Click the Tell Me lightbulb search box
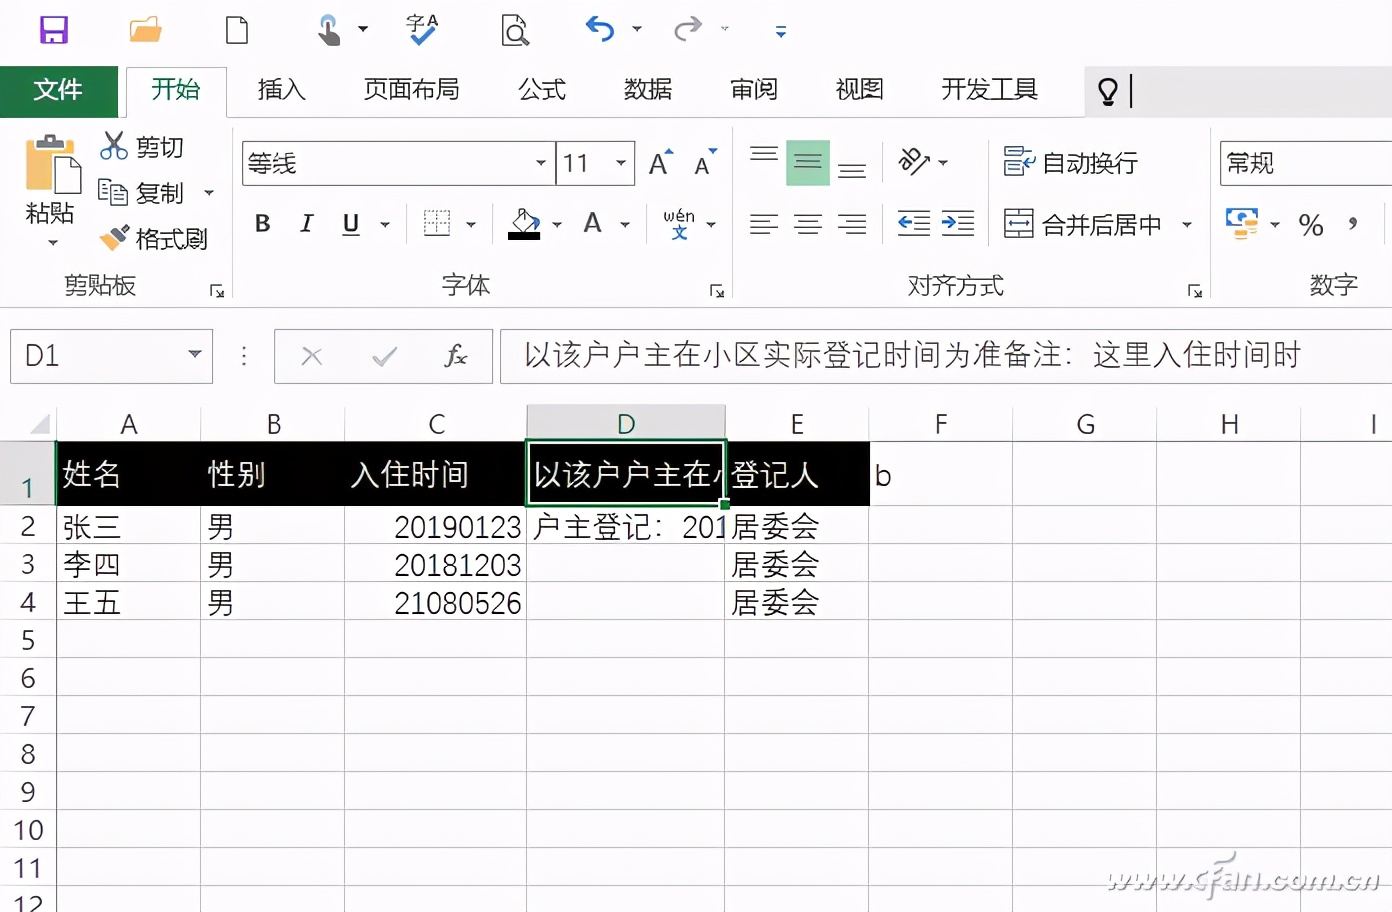The width and height of the screenshot is (1392, 912). point(1238,91)
